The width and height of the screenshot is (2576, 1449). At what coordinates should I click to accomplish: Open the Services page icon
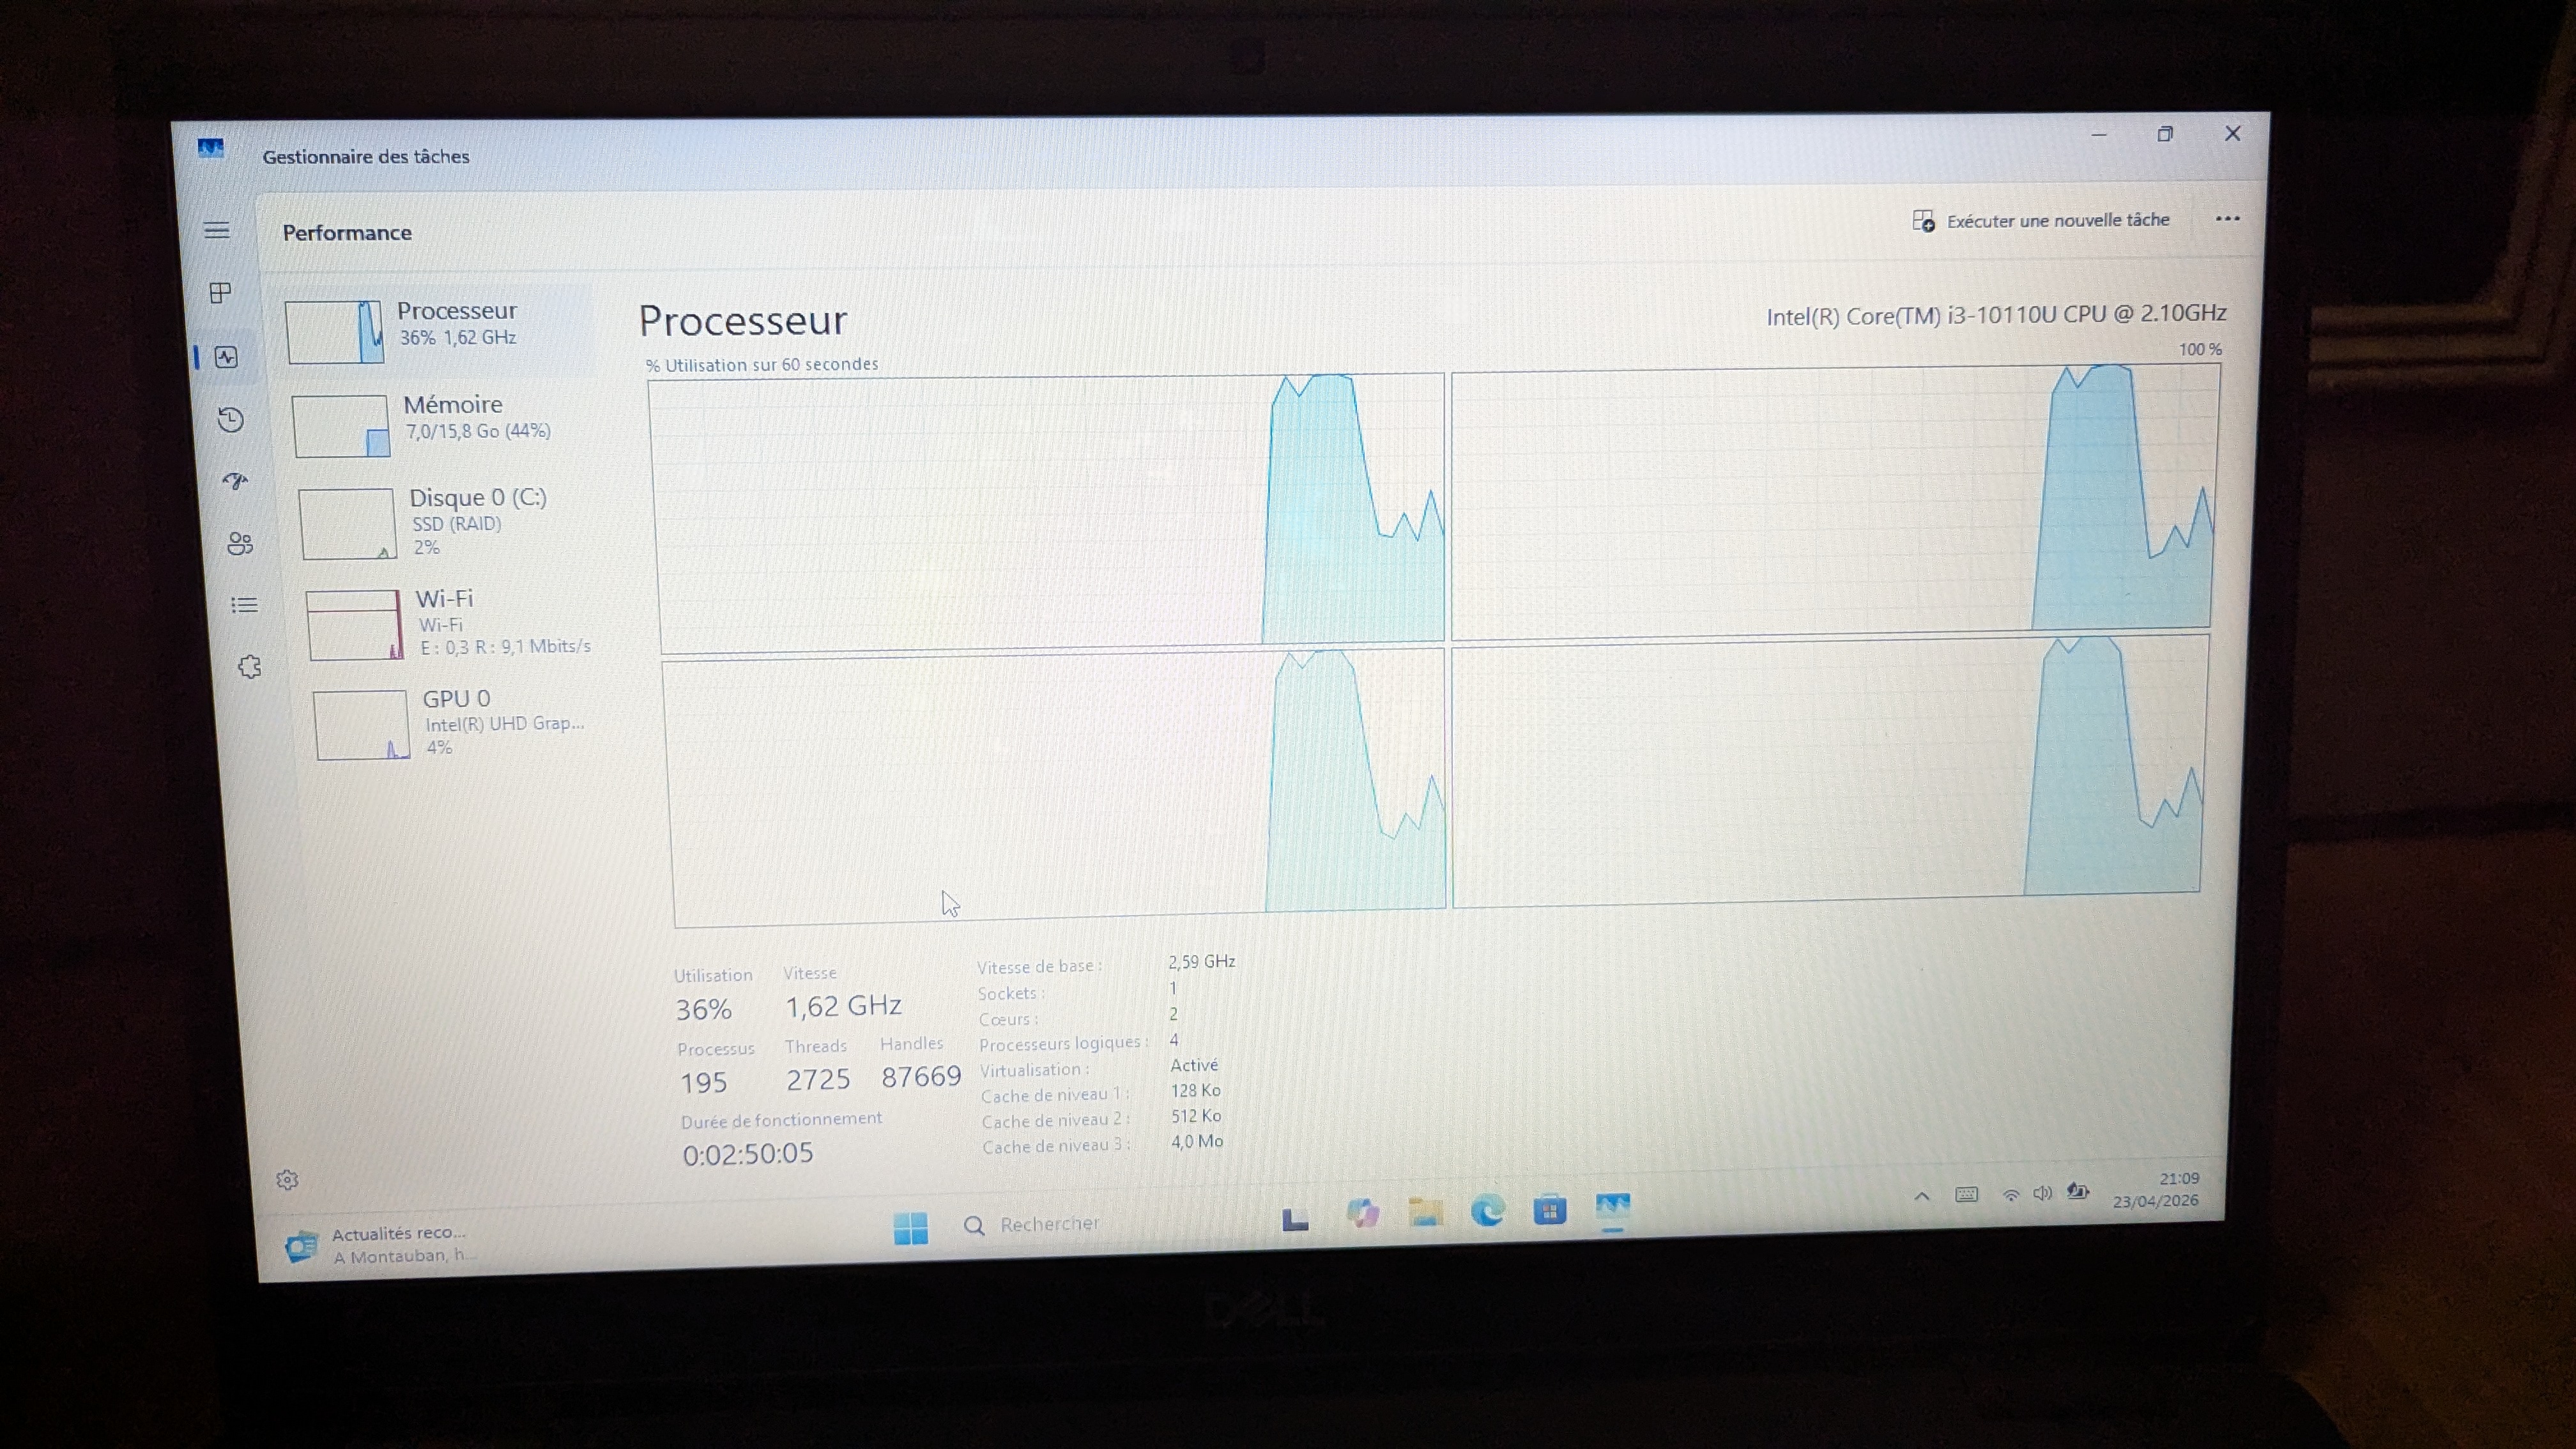click(250, 667)
